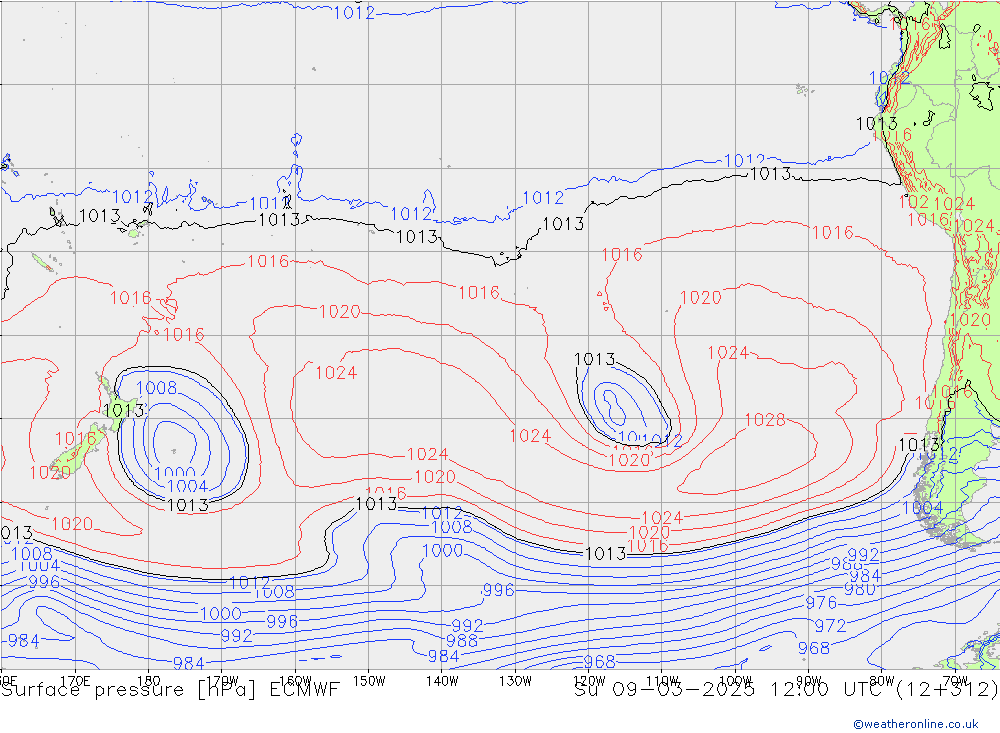Click the "972" isobar label

point(830,626)
